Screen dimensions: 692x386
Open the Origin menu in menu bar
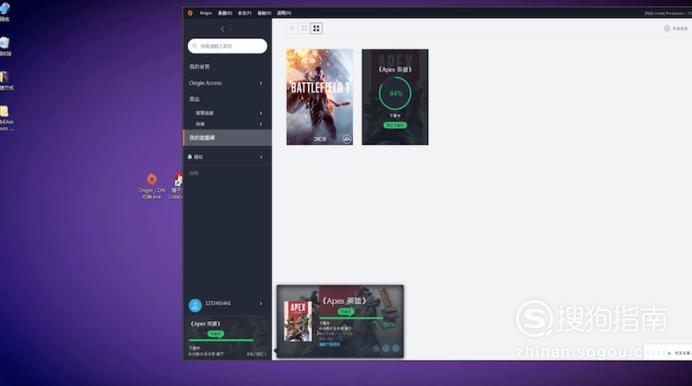click(206, 13)
